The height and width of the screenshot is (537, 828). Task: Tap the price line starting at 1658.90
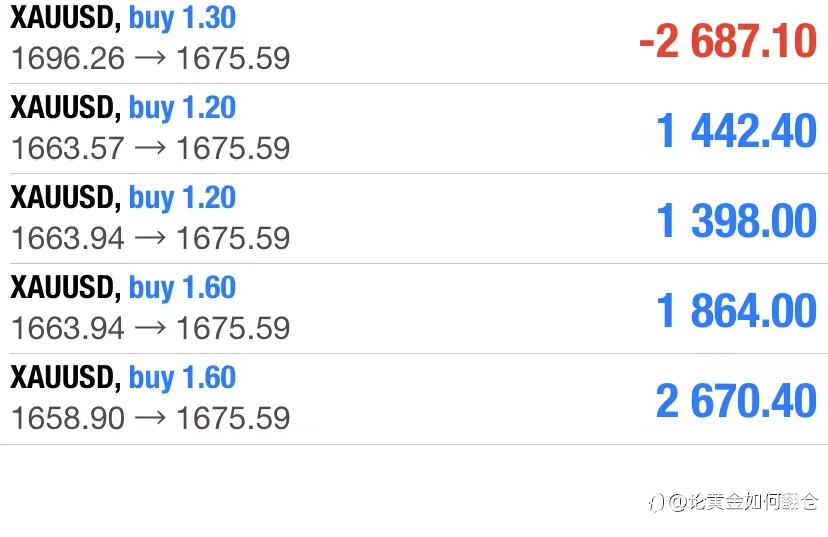pos(150,418)
